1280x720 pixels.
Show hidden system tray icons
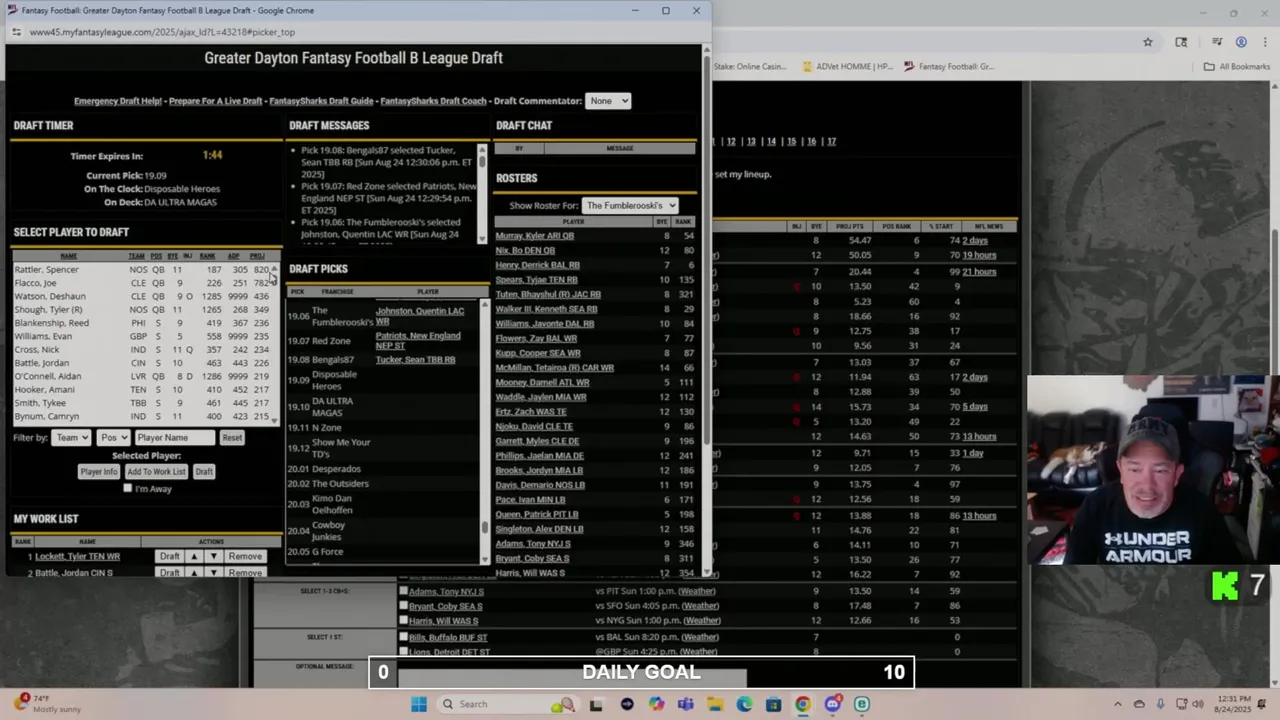pyautogui.click(x=1118, y=704)
